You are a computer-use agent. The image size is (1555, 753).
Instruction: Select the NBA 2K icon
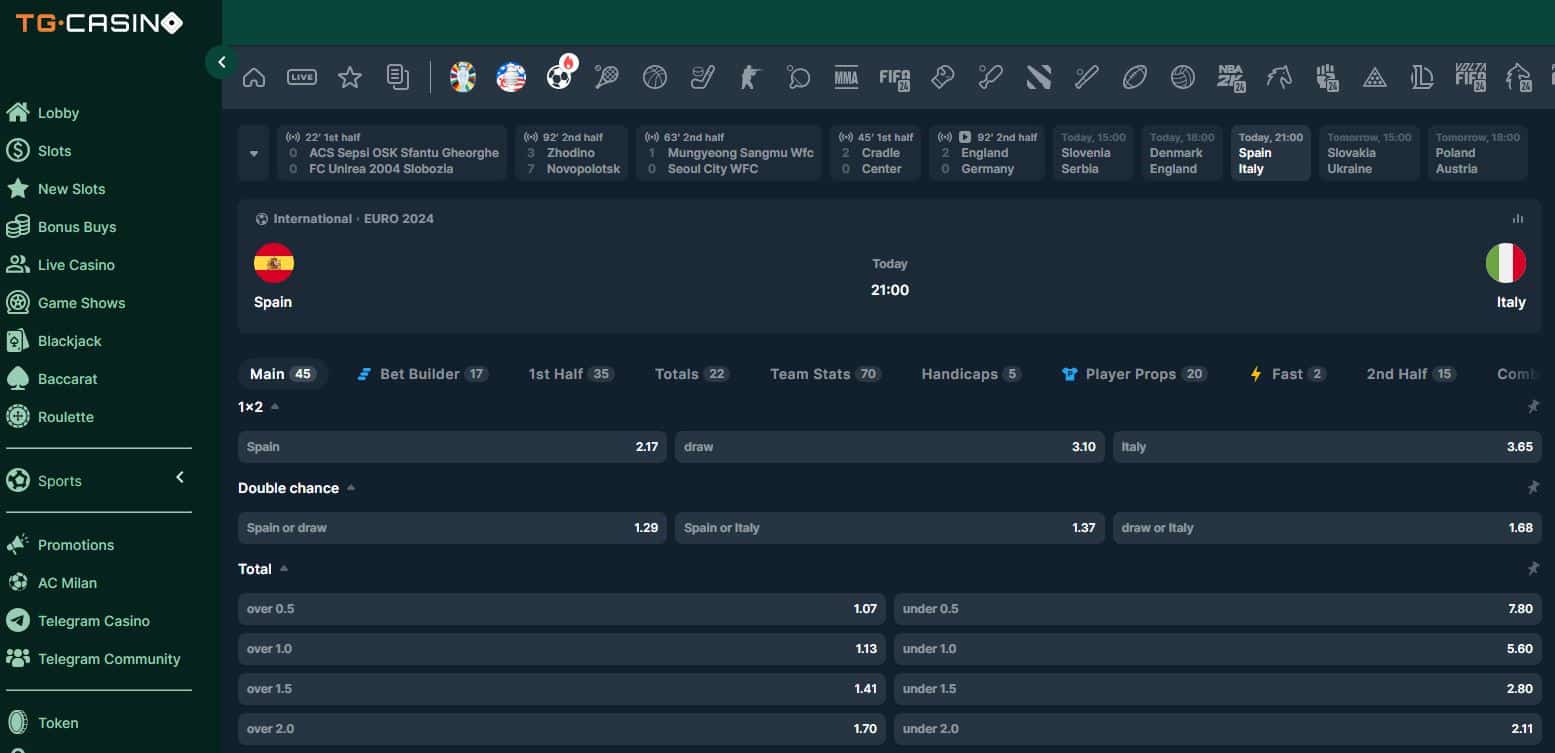click(1231, 77)
